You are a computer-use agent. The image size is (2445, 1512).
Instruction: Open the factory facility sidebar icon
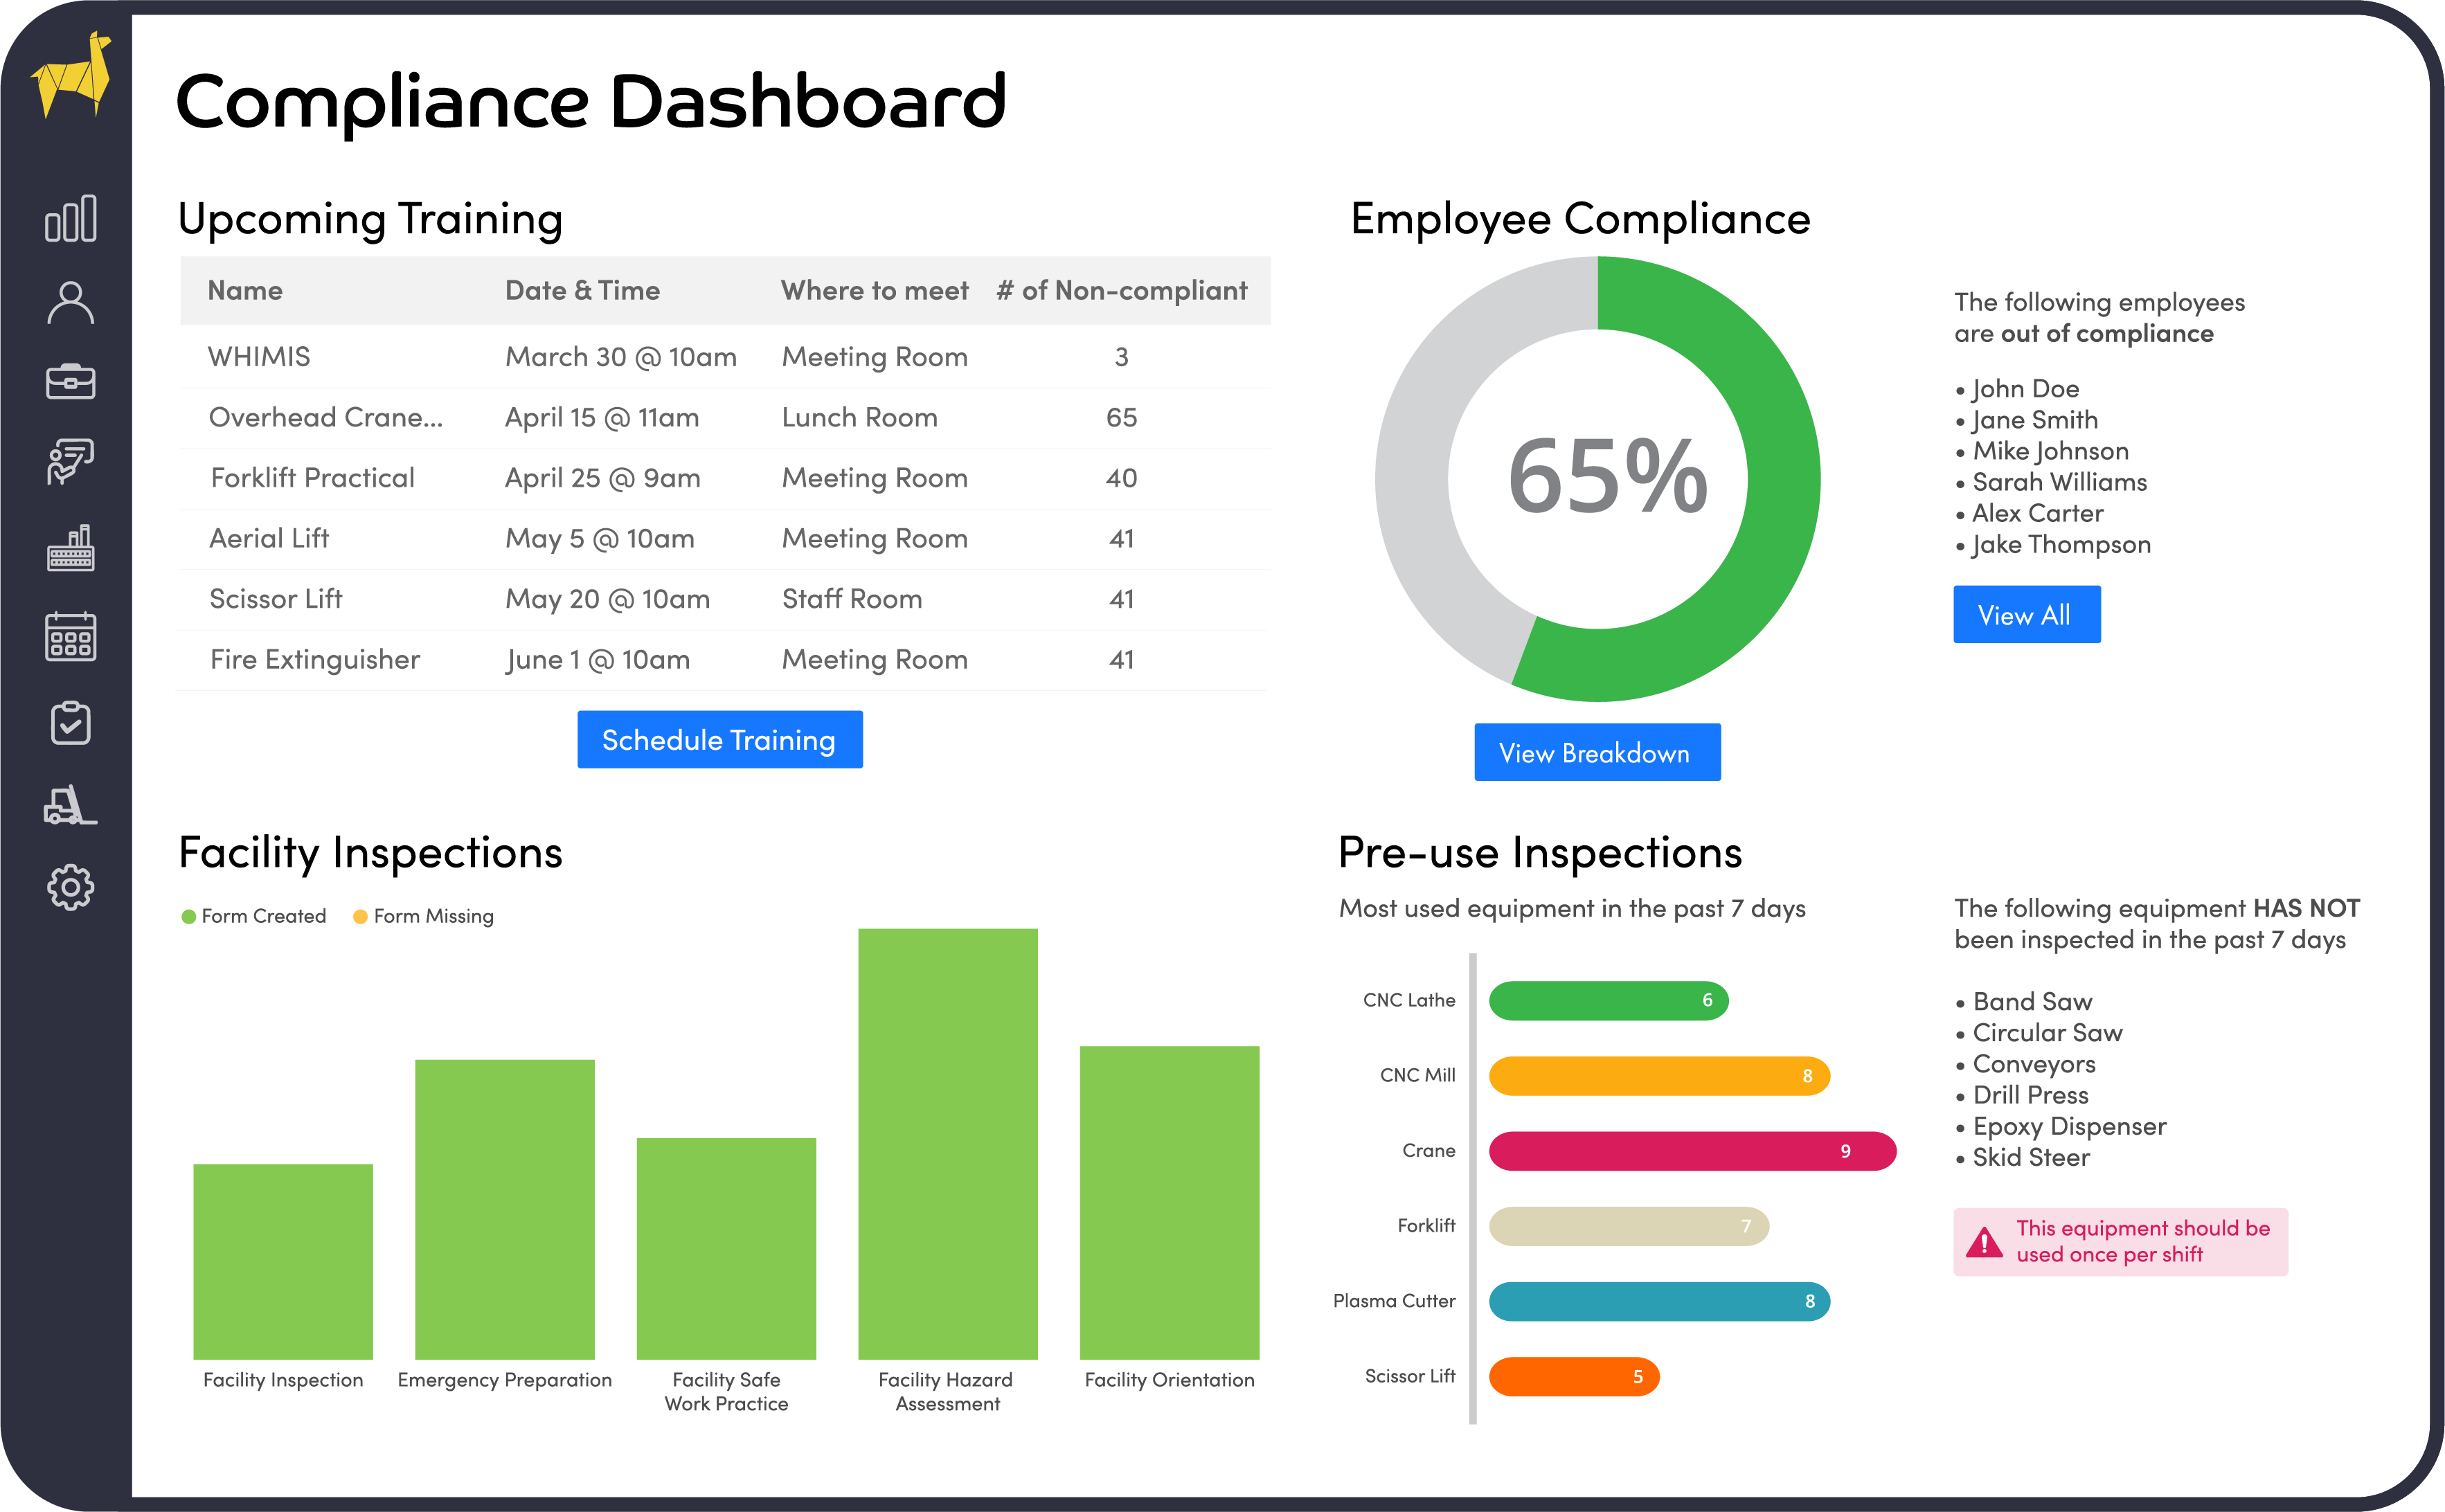click(70, 548)
